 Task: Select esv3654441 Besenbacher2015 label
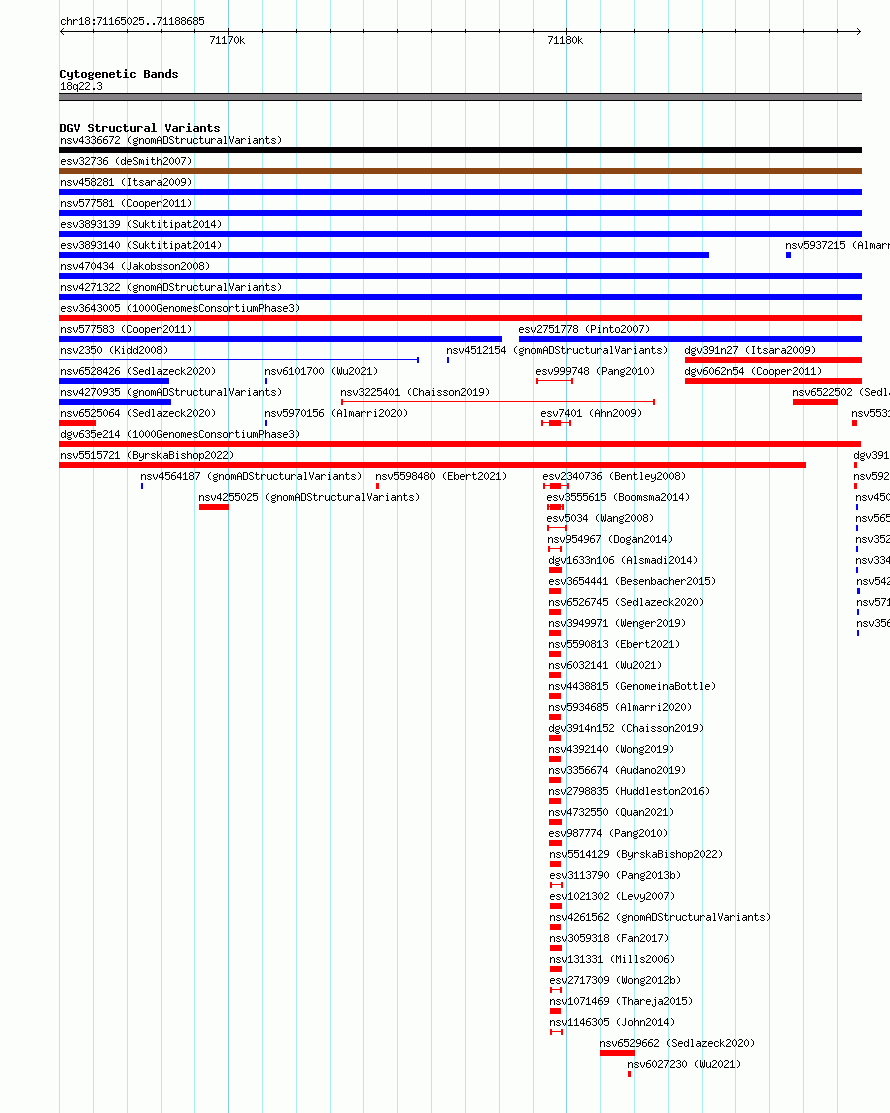632,581
